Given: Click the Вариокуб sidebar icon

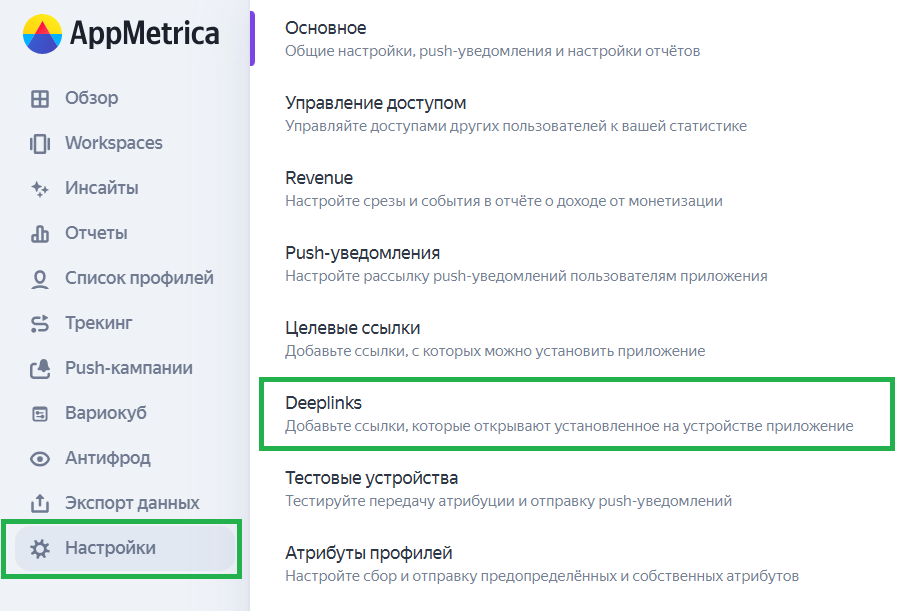Looking at the screenshot, I should (x=40, y=414).
